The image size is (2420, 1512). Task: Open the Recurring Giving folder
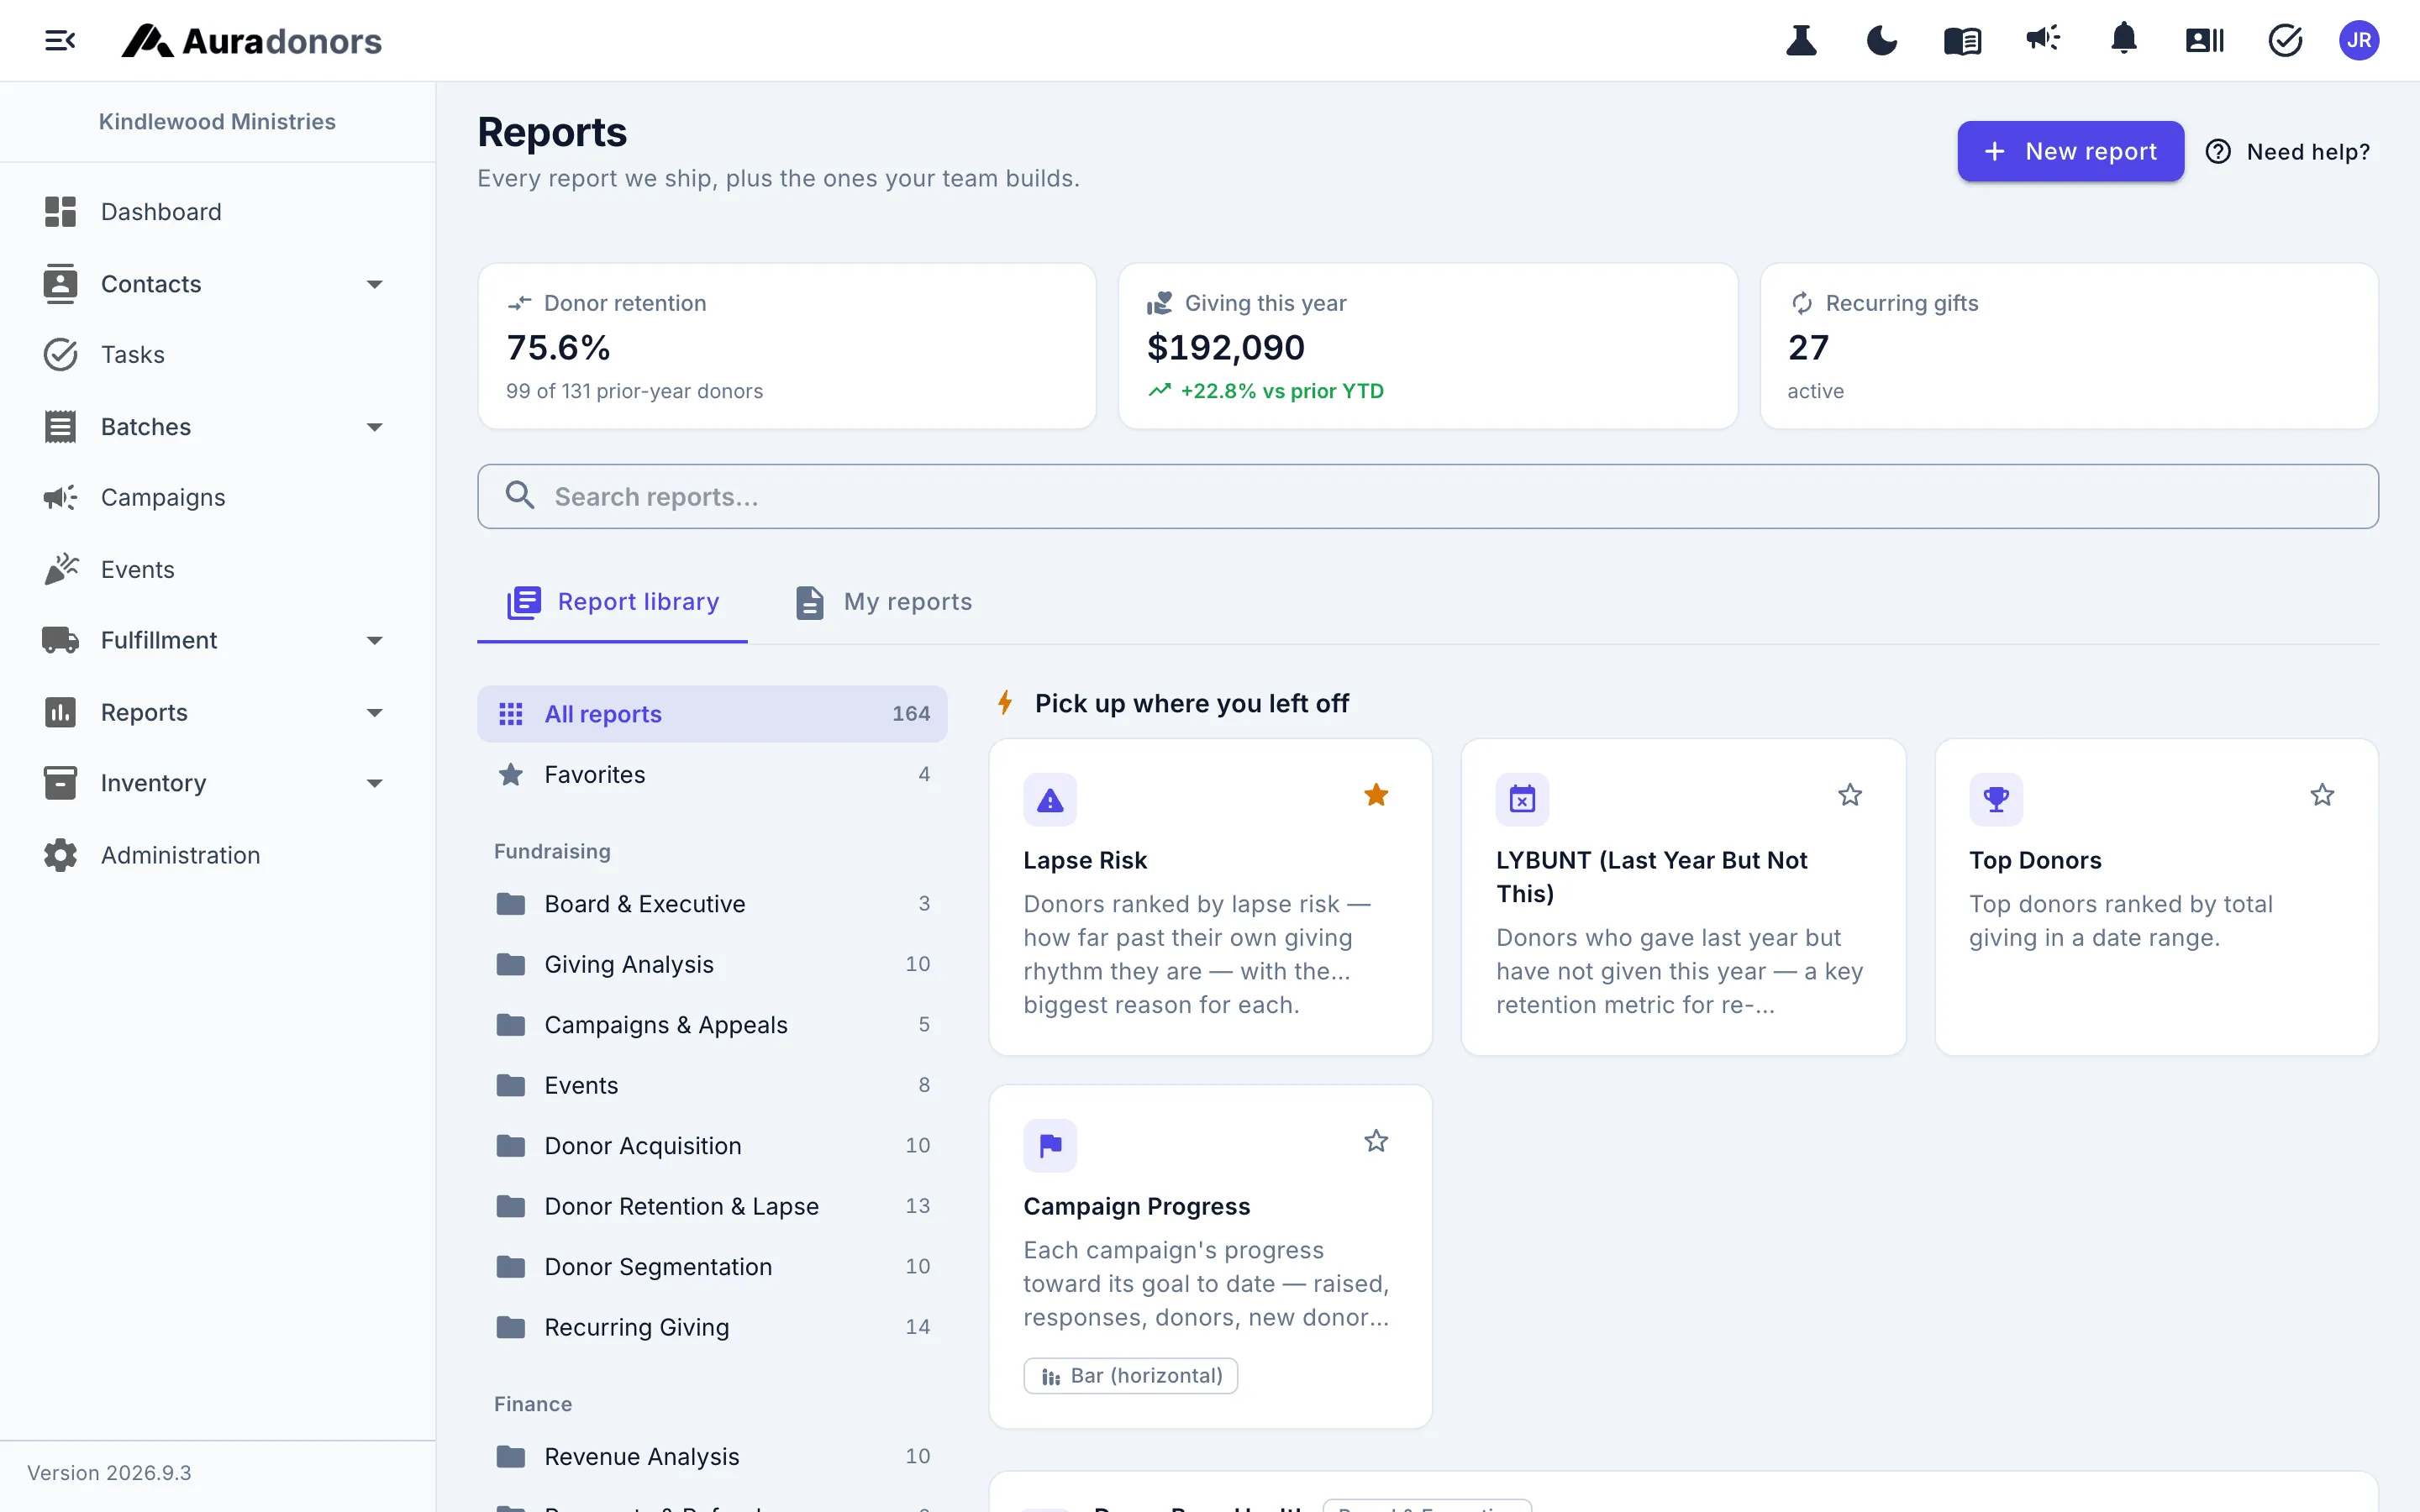pos(712,1328)
